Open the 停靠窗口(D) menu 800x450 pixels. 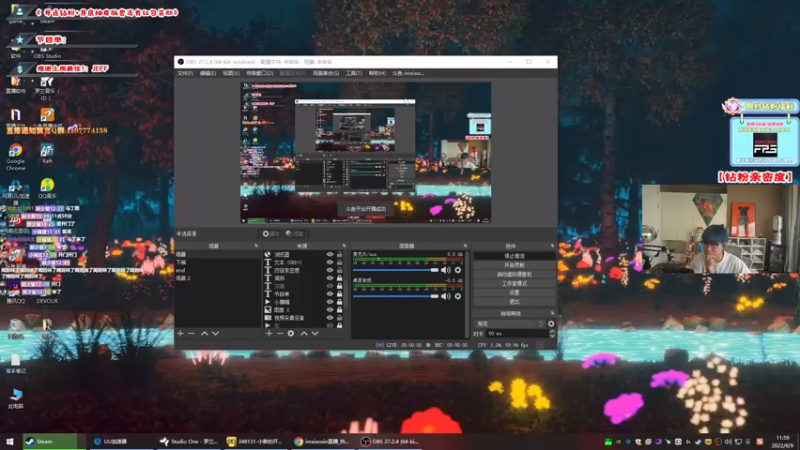(x=260, y=73)
